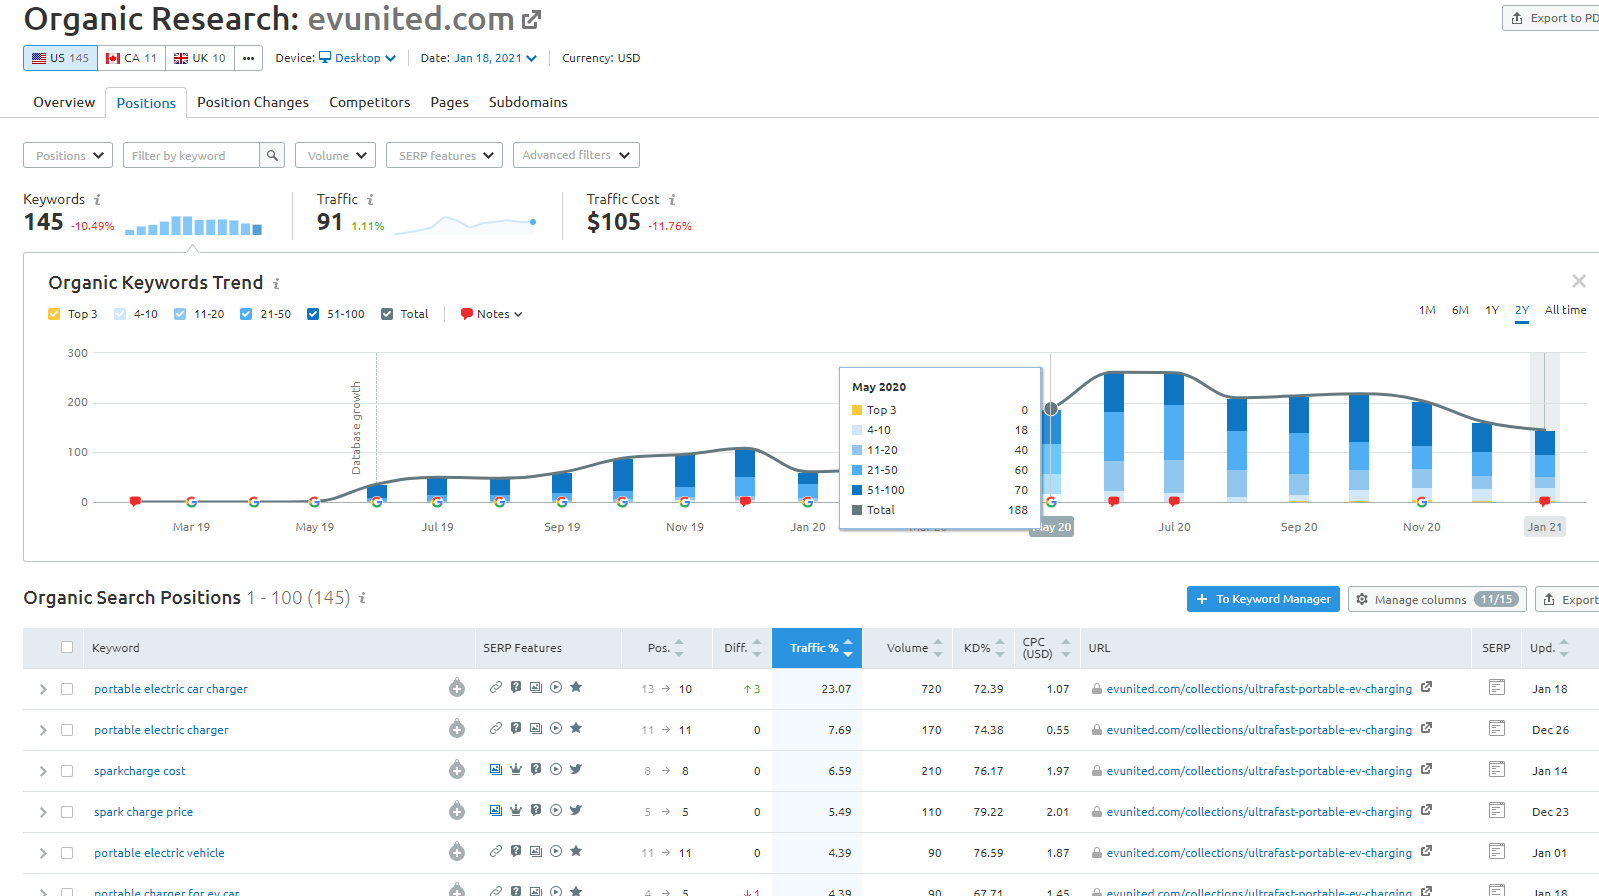
Task: Click crown icon in spark charge price row
Action: point(516,810)
